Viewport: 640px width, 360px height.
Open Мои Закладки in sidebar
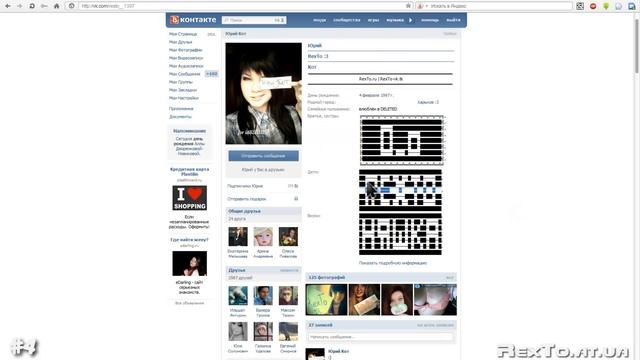coord(183,90)
